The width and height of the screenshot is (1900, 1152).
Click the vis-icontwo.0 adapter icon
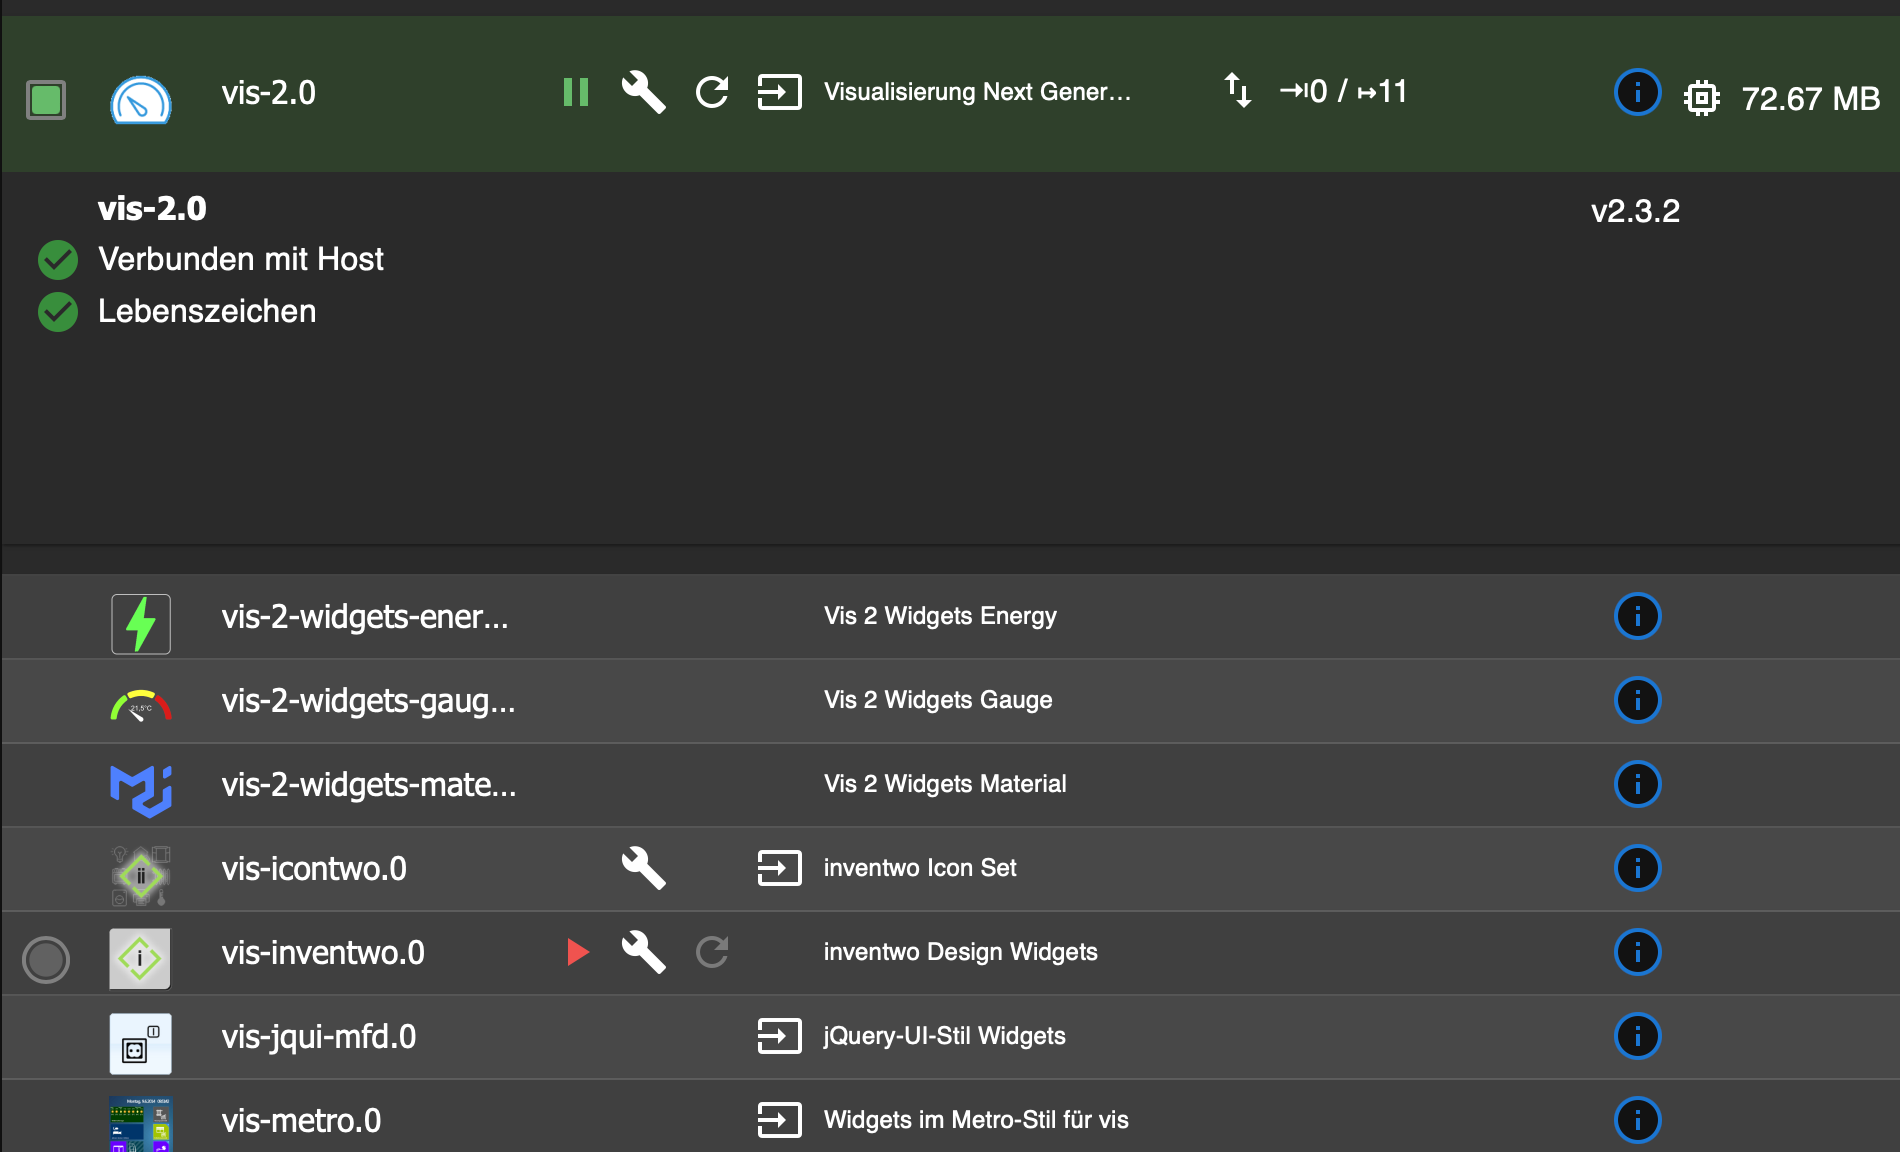coord(141,875)
